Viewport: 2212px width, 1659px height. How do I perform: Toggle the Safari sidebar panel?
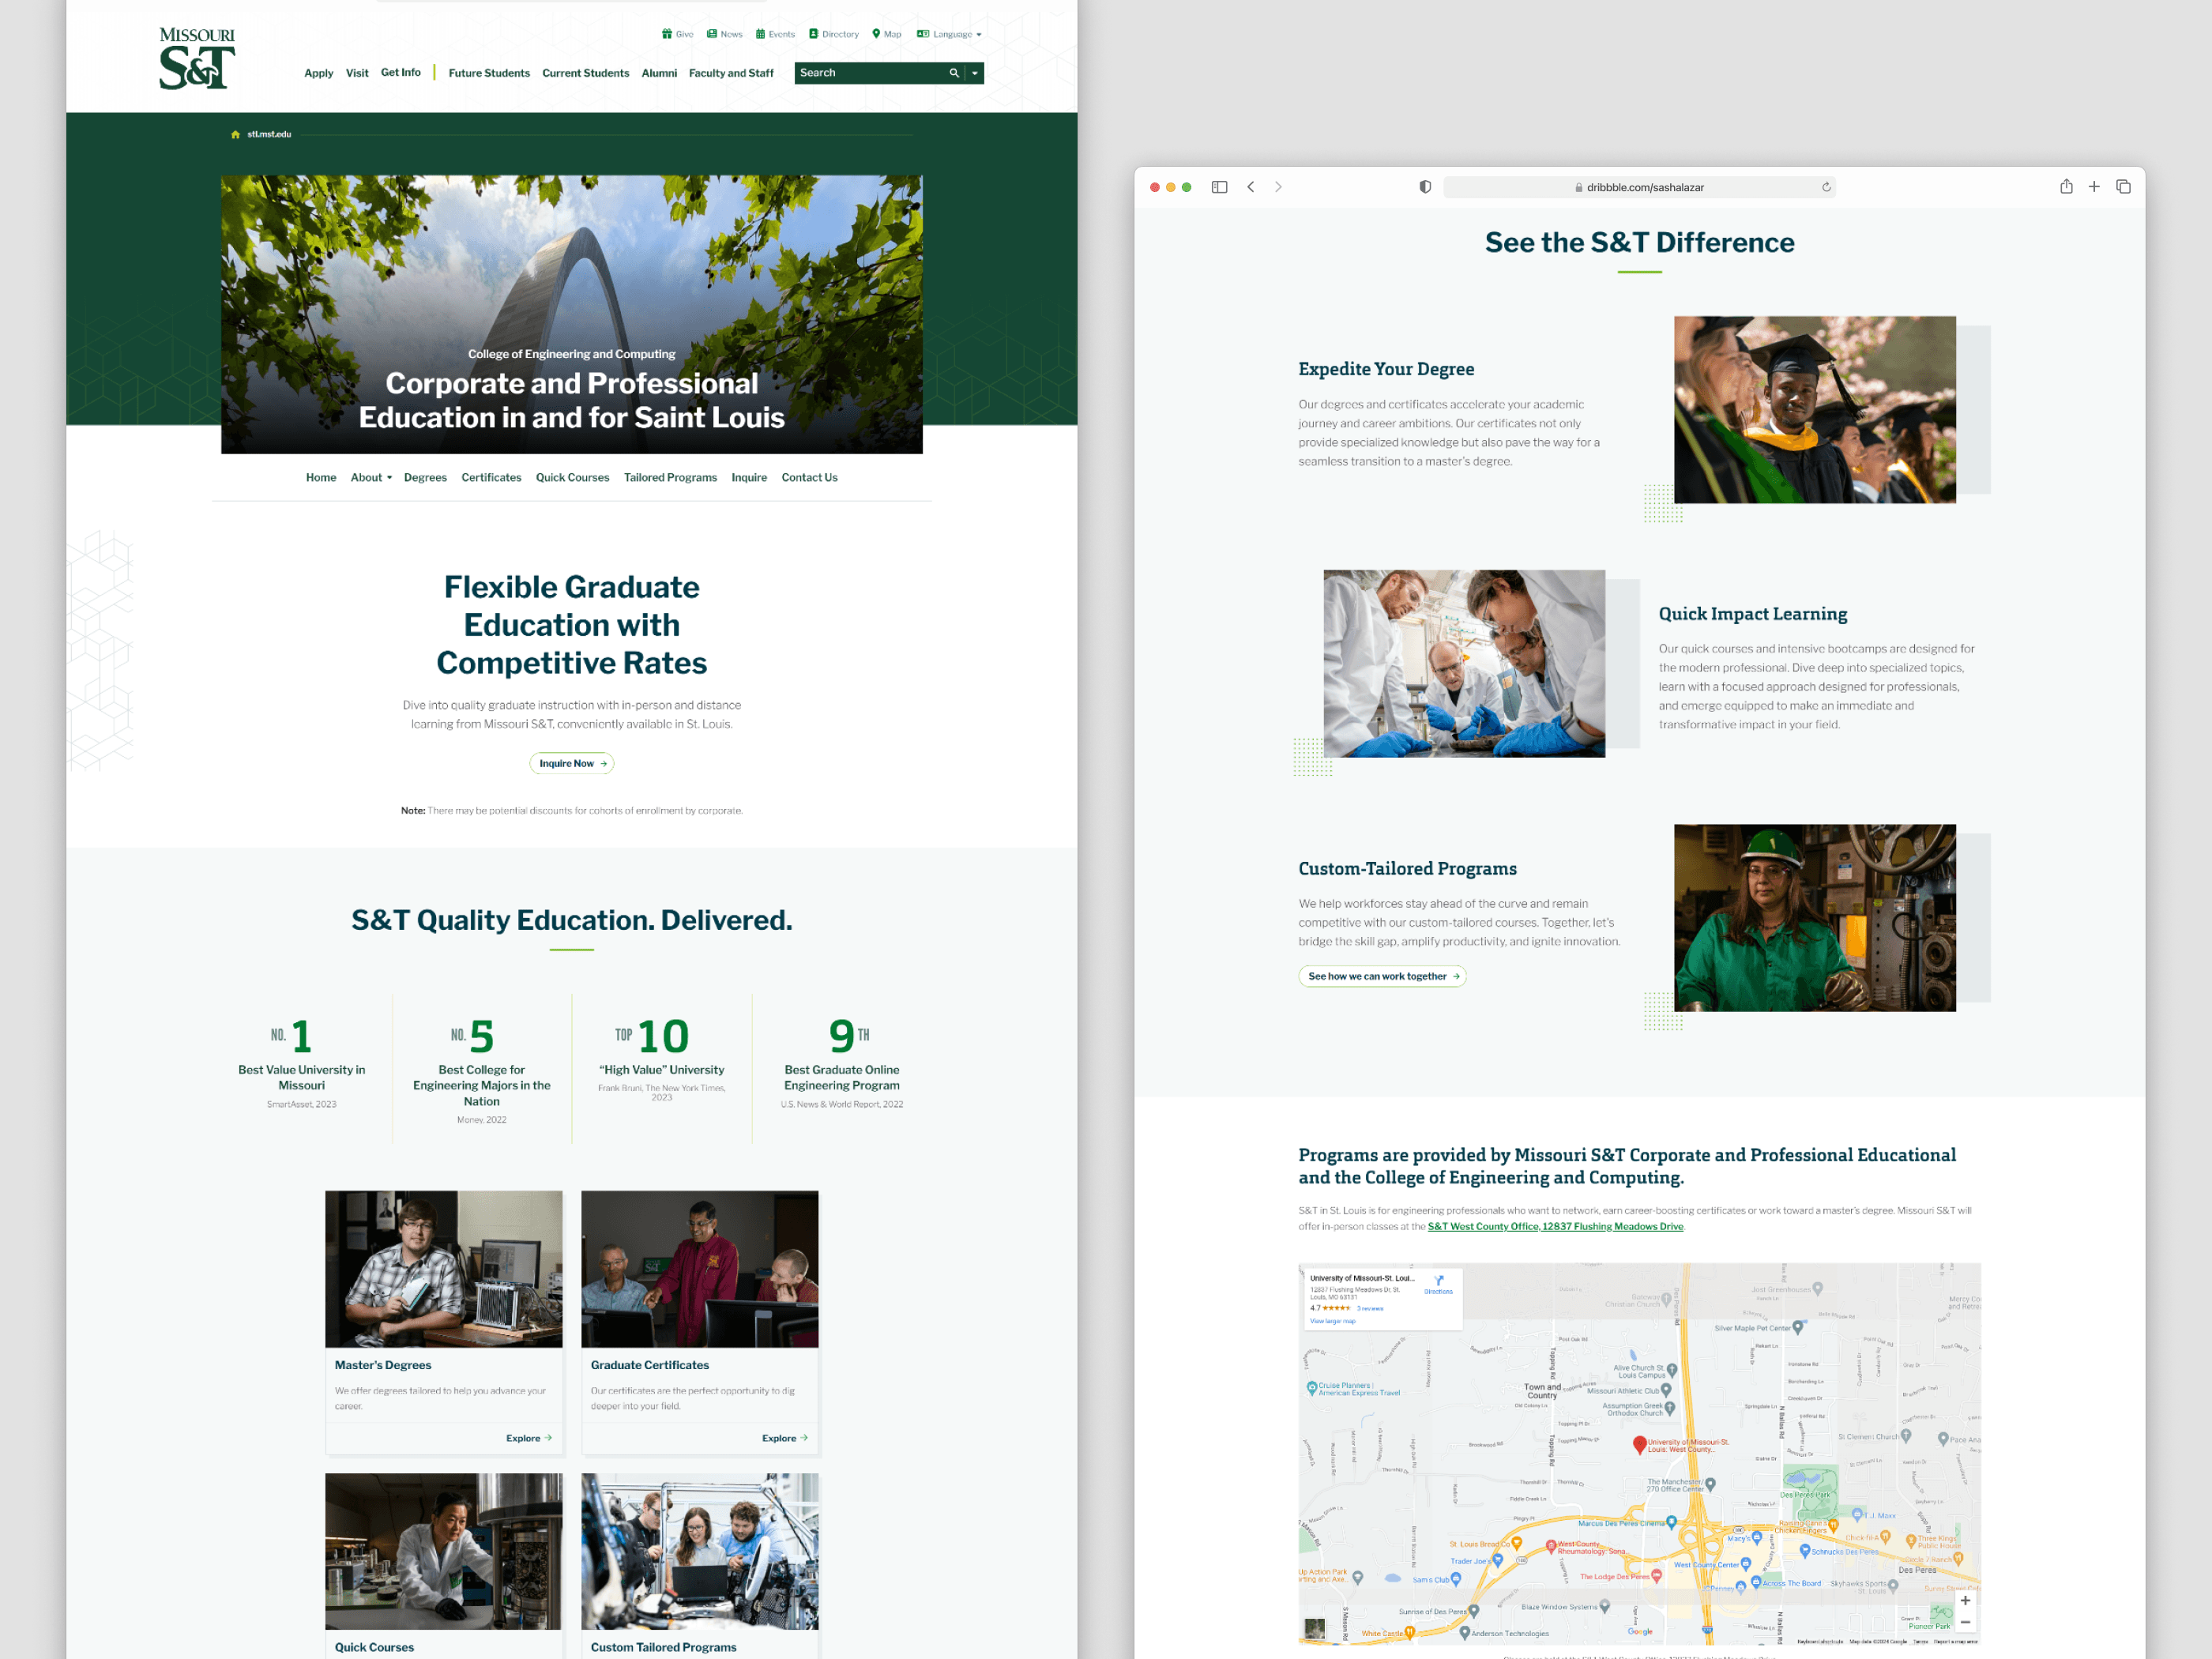pos(1219,187)
